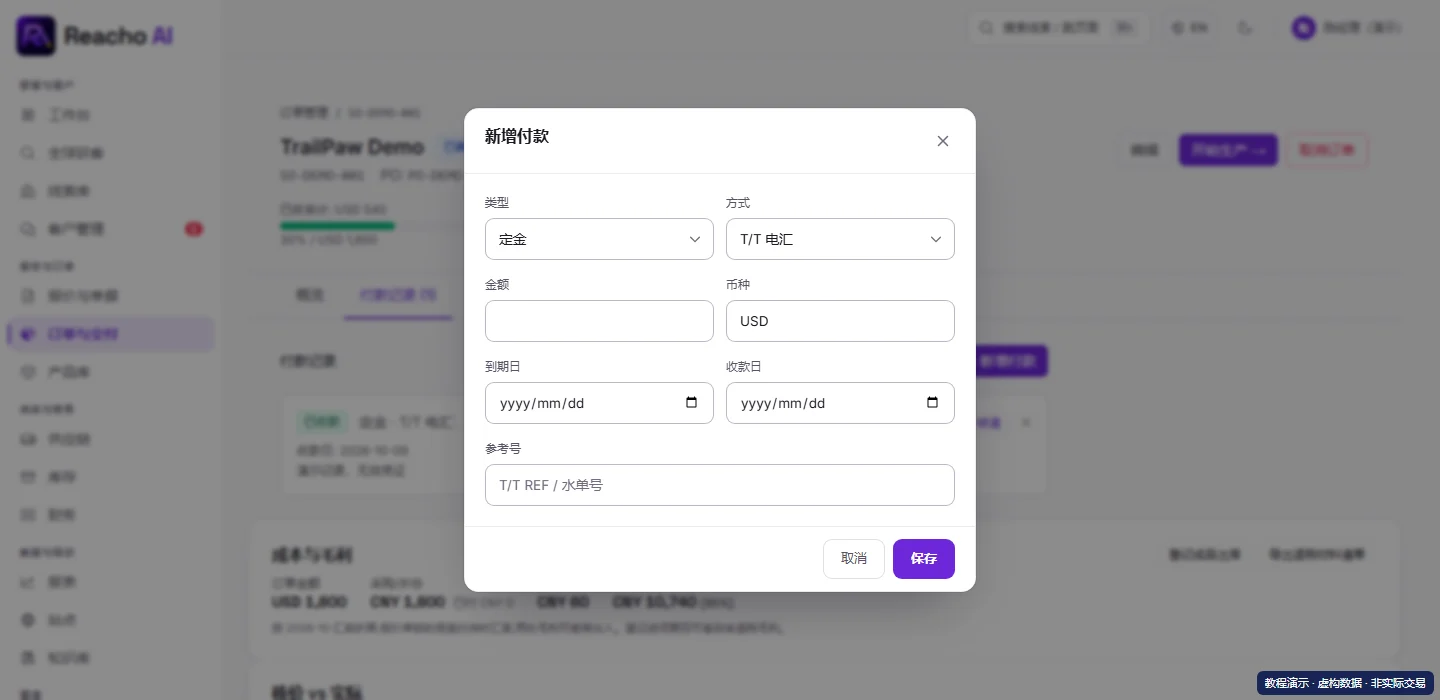Close the 新增付款 dialog with the X
Viewport: 1440px width, 700px height.
[x=942, y=141]
